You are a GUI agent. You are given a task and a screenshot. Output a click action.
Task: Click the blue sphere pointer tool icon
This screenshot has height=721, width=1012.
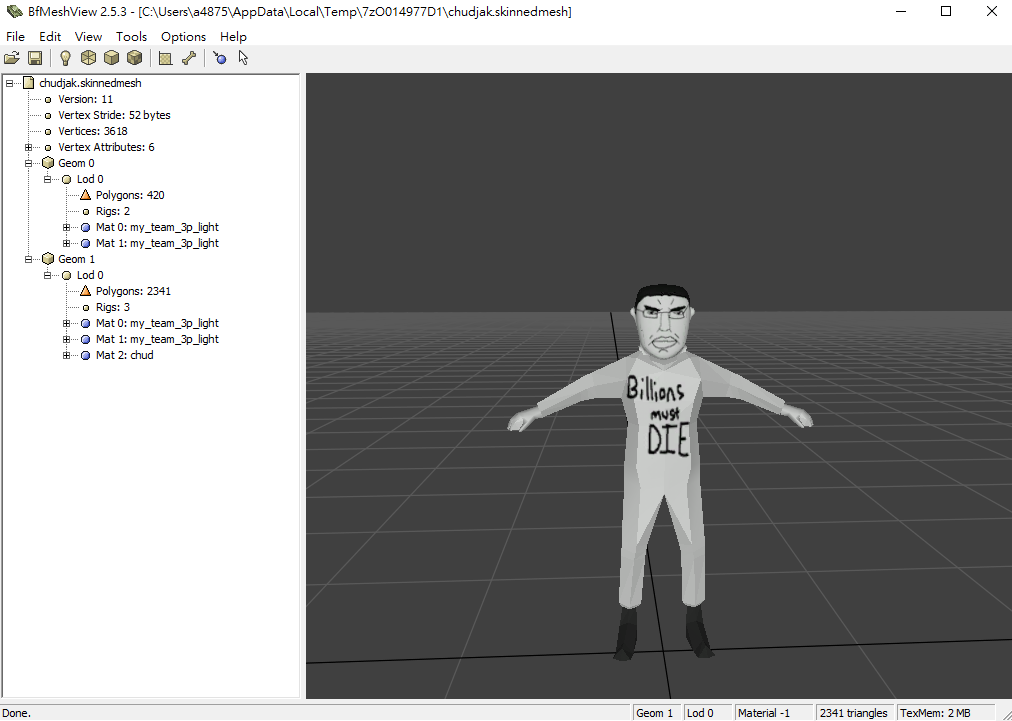220,58
